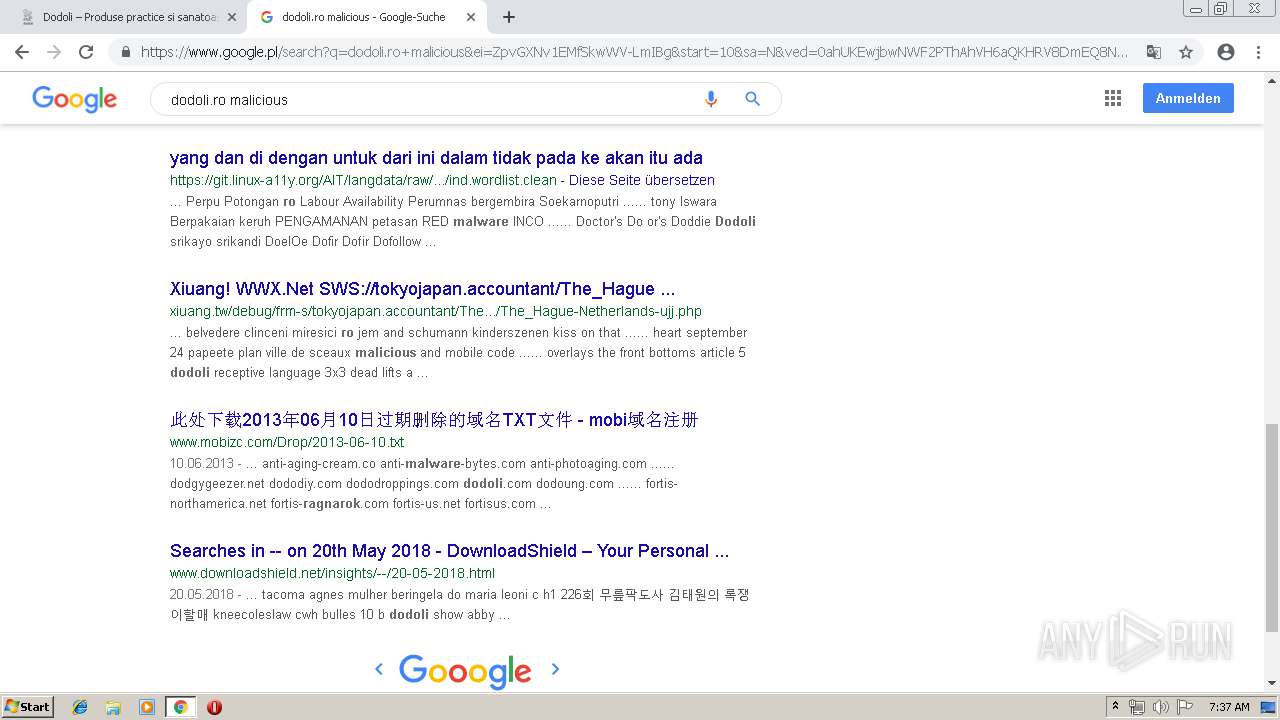Click URL www.downloadshield.net/insights
1280x720 pixels.
[x=332, y=573]
